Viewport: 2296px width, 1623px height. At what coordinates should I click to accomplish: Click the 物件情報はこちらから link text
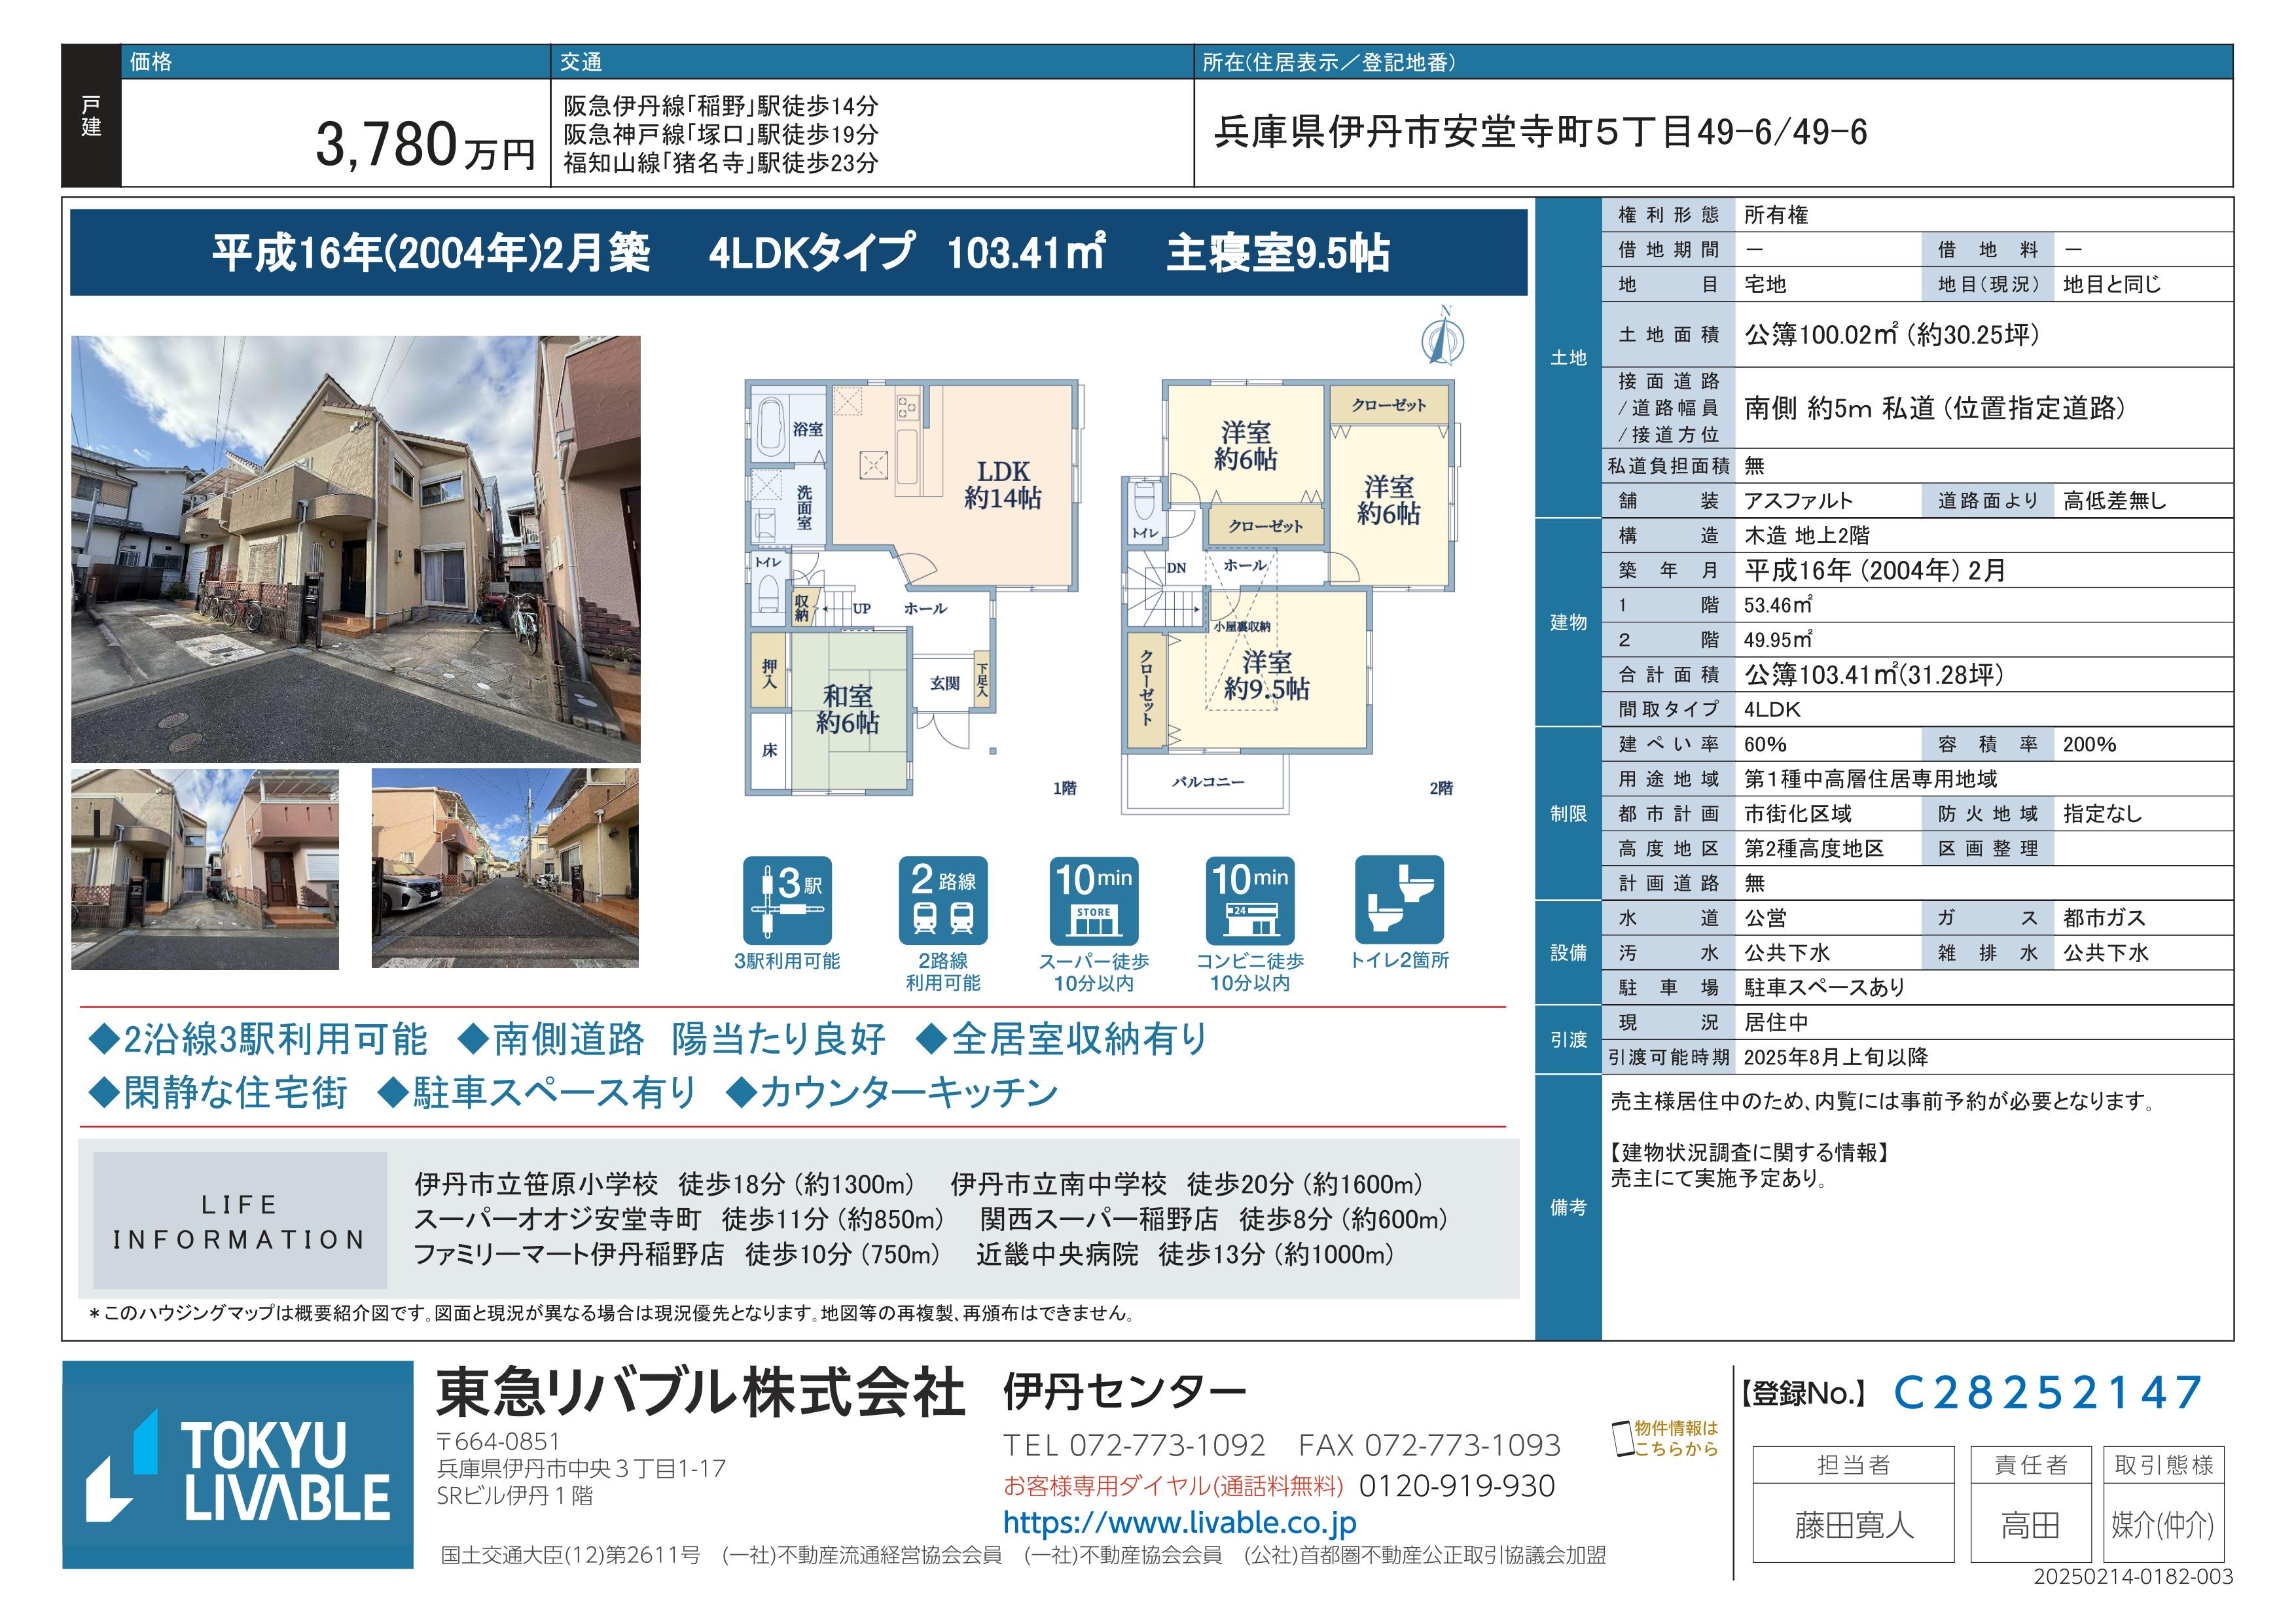[1676, 1438]
